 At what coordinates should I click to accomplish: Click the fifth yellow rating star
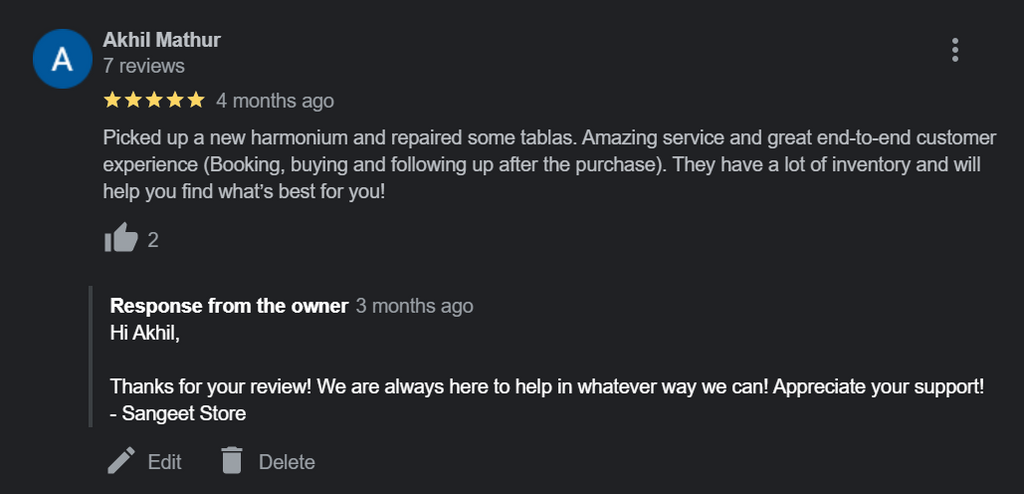click(x=196, y=100)
